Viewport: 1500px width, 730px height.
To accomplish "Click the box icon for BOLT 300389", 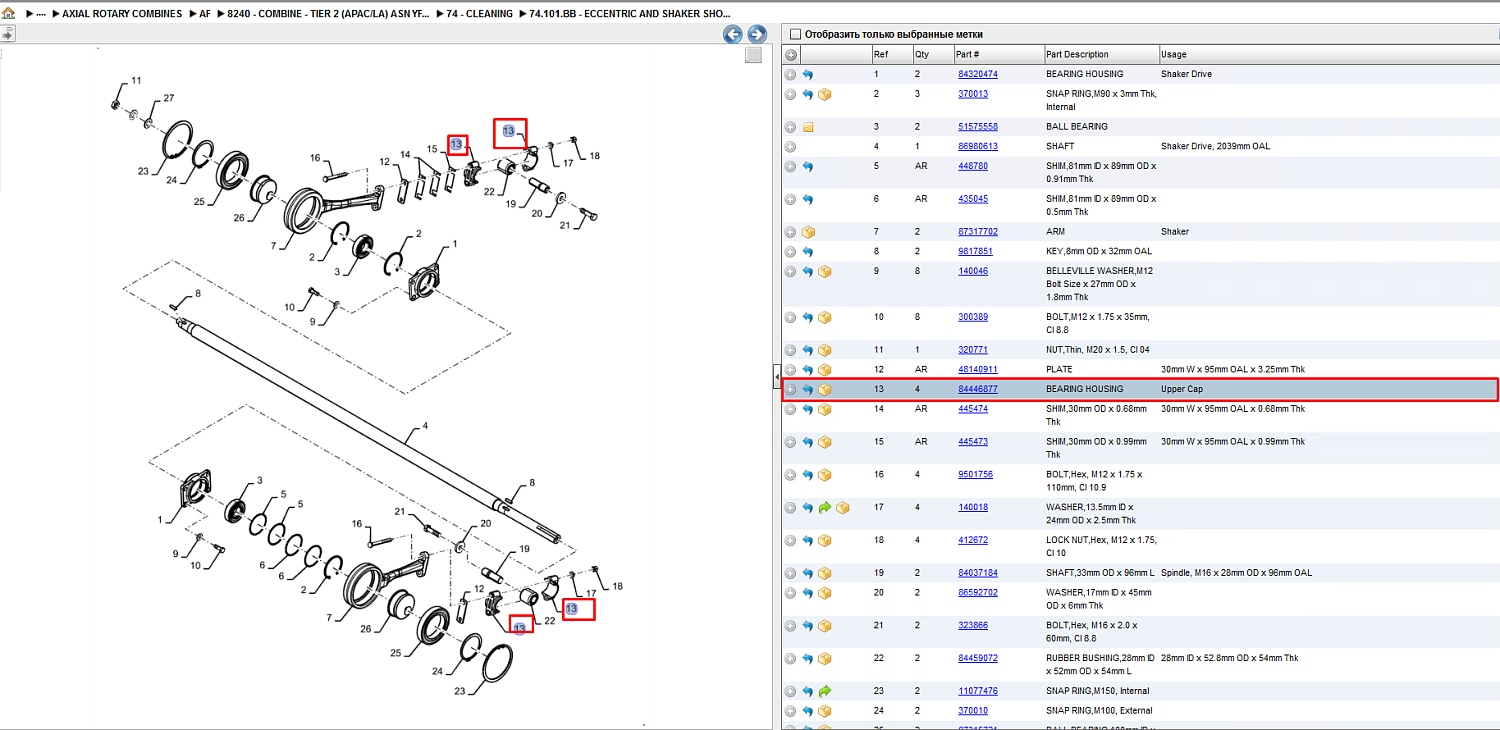I will pyautogui.click(x=825, y=318).
